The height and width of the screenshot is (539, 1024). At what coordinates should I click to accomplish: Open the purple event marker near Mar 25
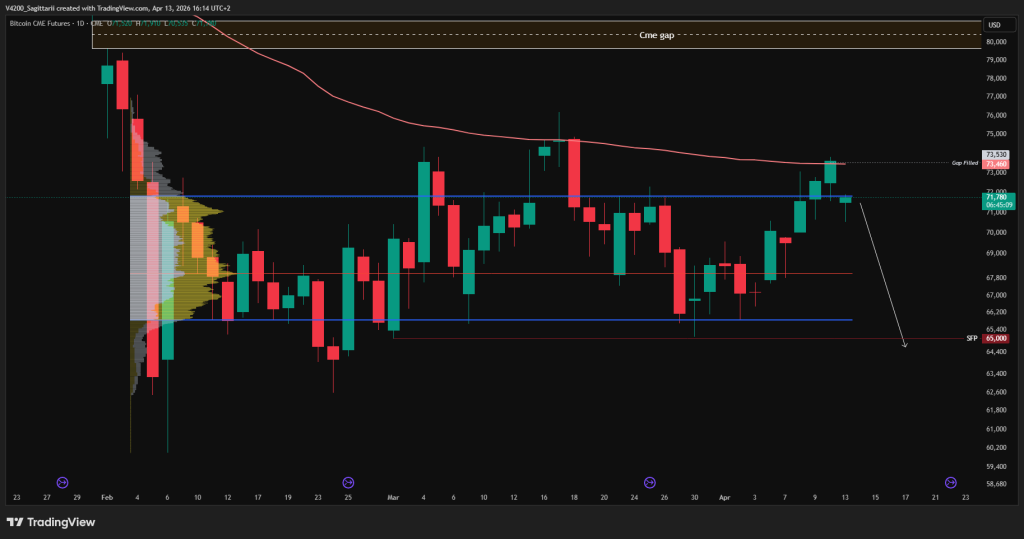[x=650, y=481]
